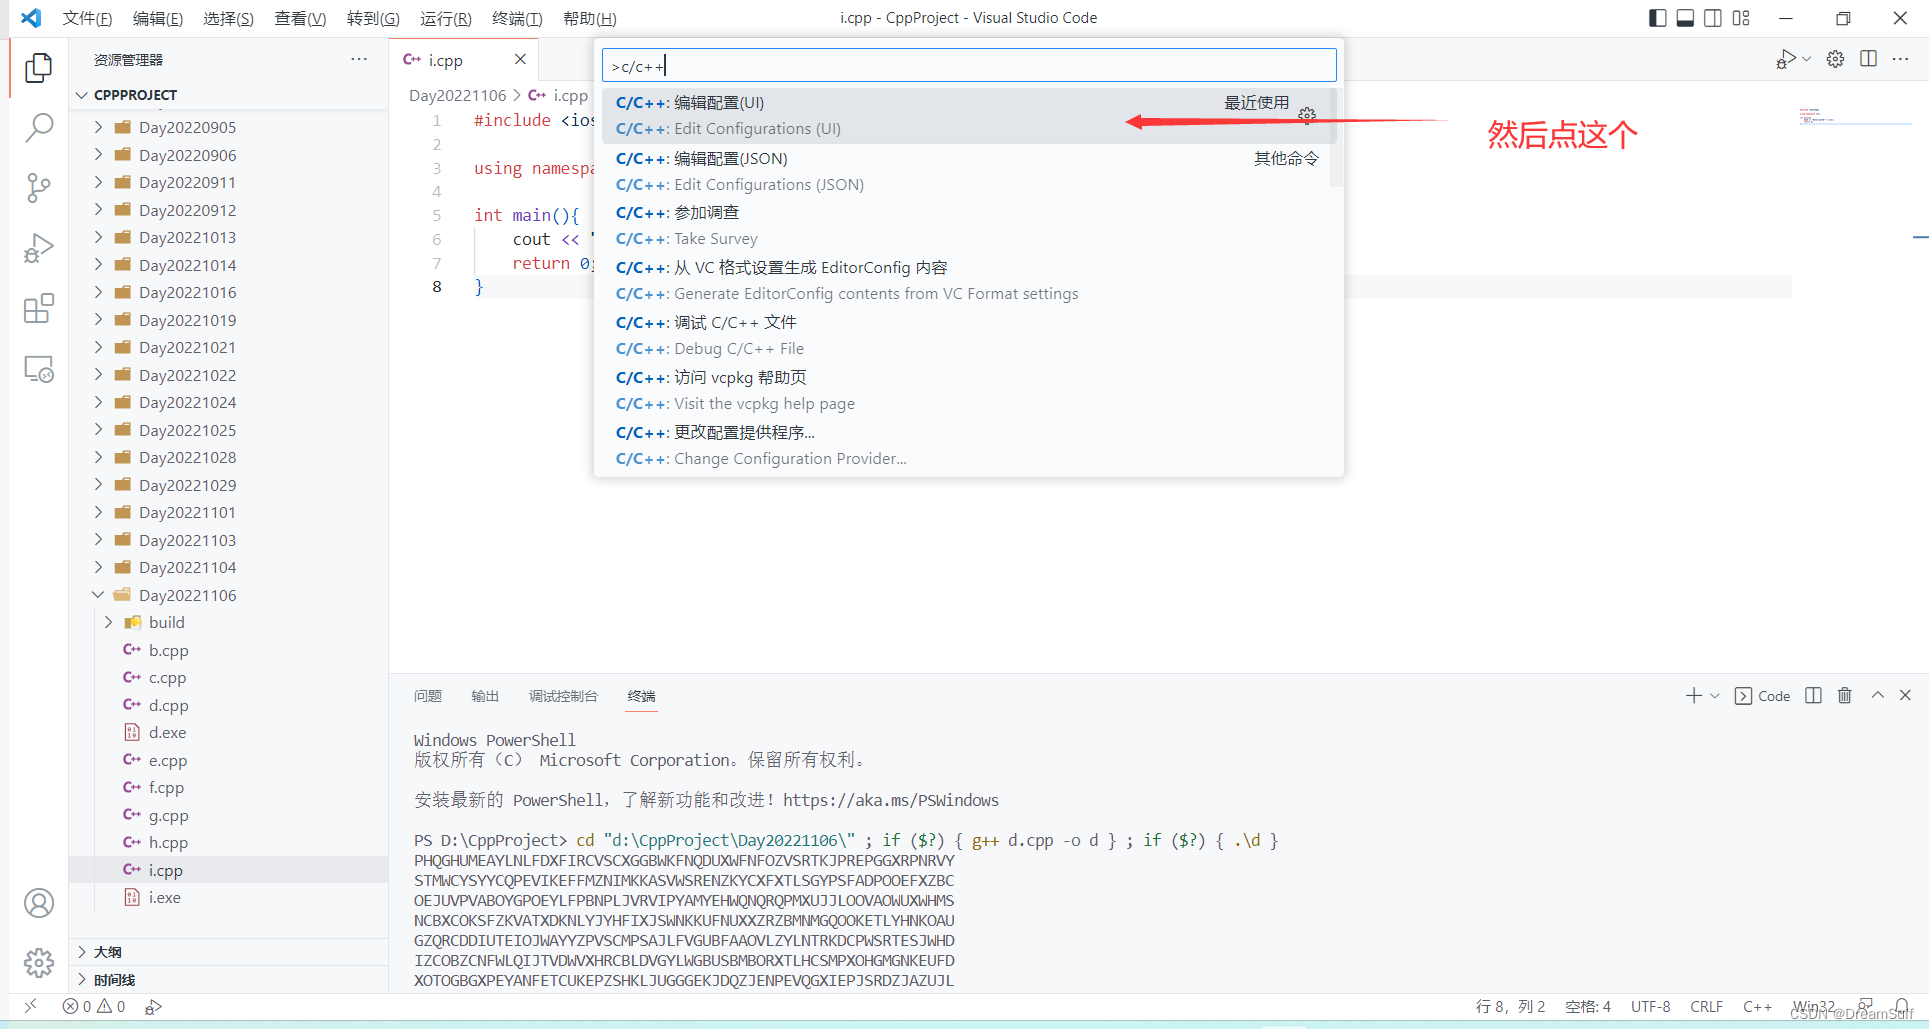Viewport: 1929px width, 1029px height.
Task: Switch to the 问题 panel tab
Action: 427,696
